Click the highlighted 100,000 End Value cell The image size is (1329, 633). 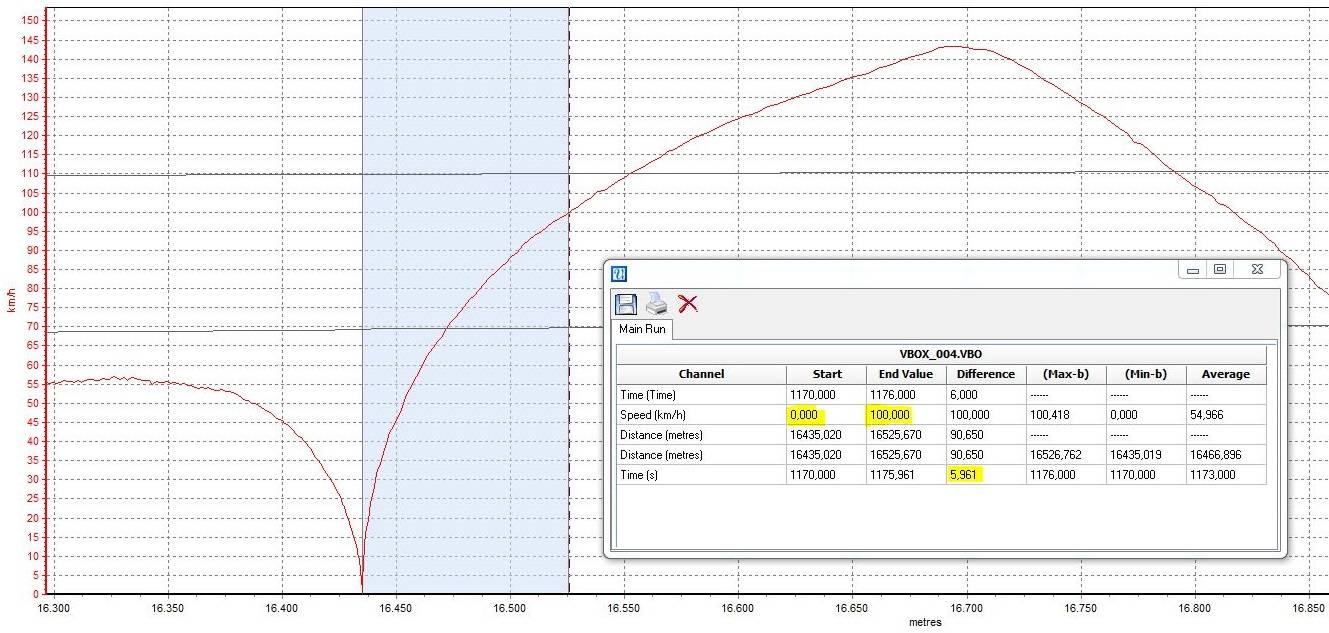pos(889,415)
